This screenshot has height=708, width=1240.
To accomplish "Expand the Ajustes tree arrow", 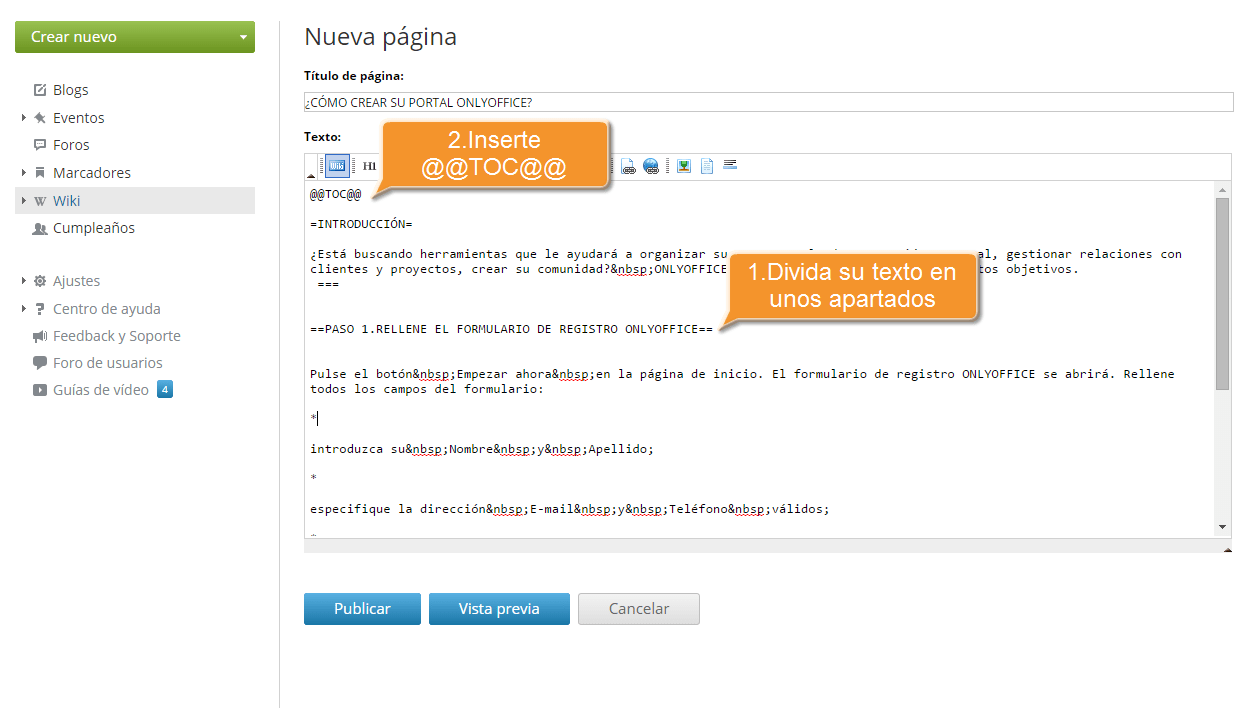I will (23, 281).
